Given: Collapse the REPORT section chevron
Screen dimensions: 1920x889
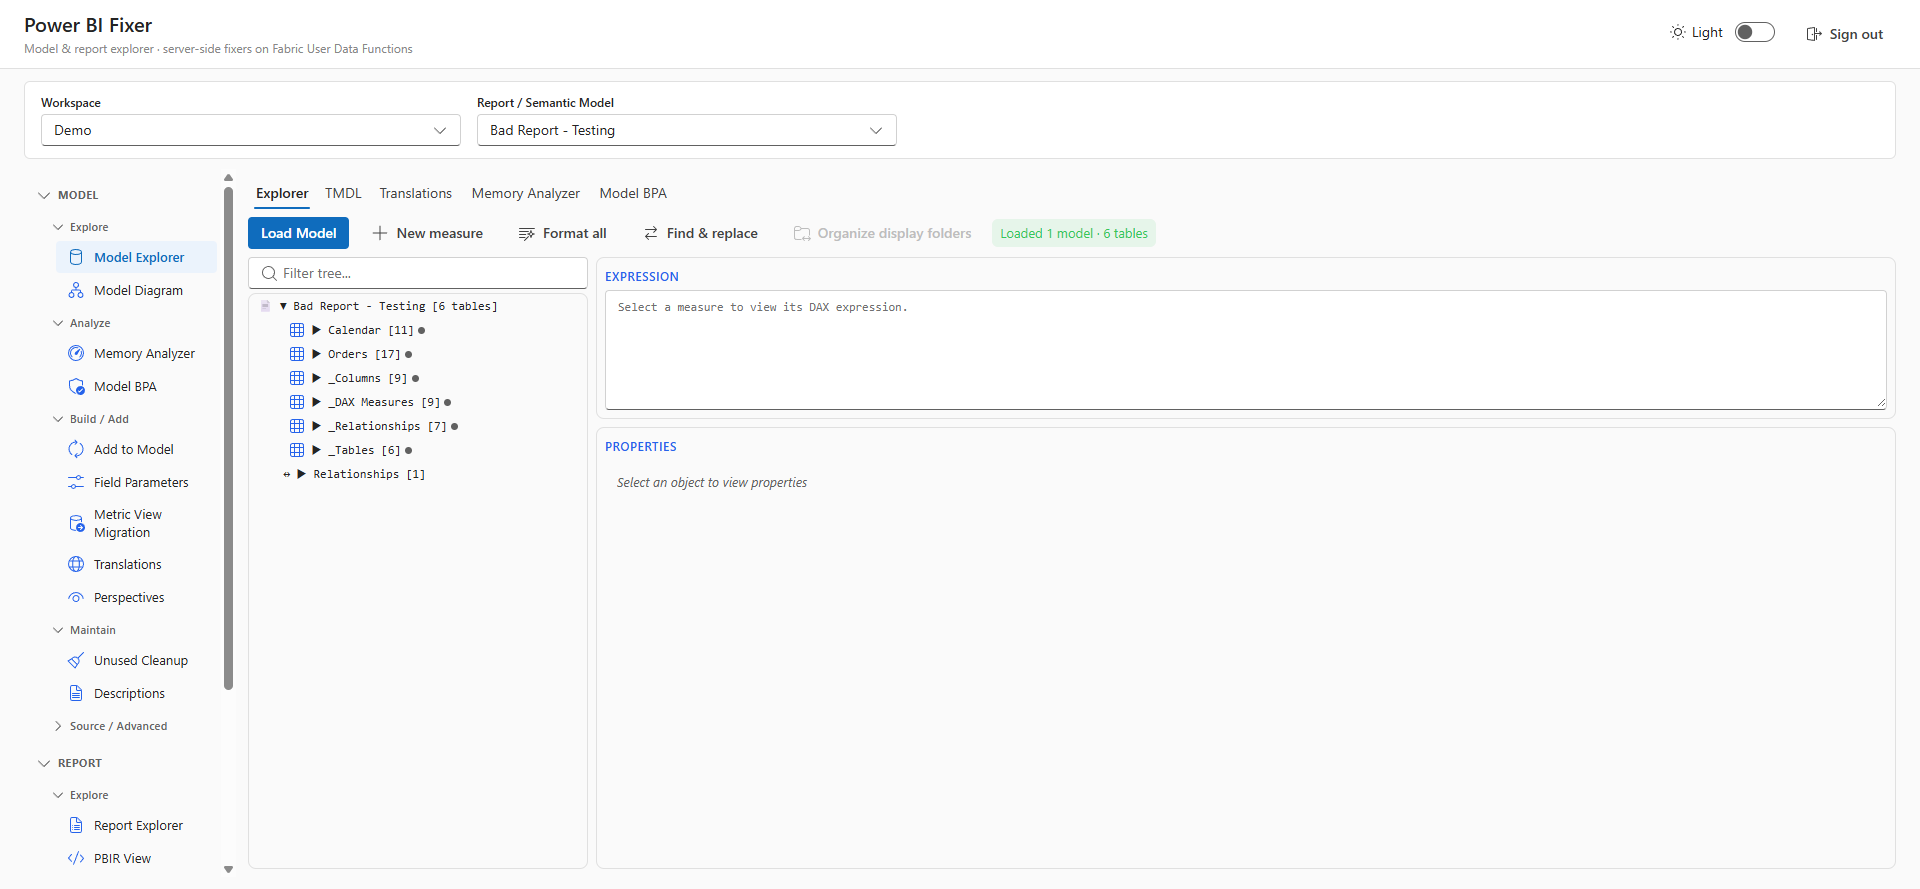Looking at the screenshot, I should point(44,763).
